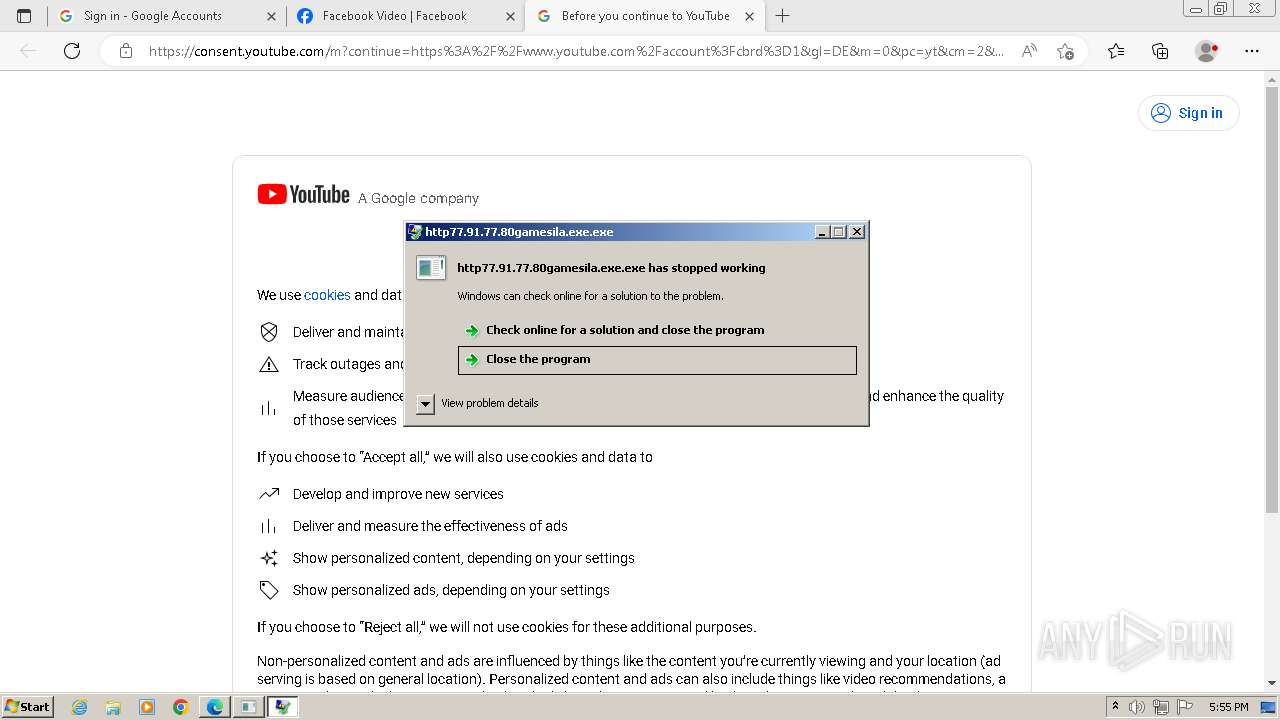Image resolution: width=1280 pixels, height=720 pixels.
Task: Minimize the browser window
Action: (1196, 9)
